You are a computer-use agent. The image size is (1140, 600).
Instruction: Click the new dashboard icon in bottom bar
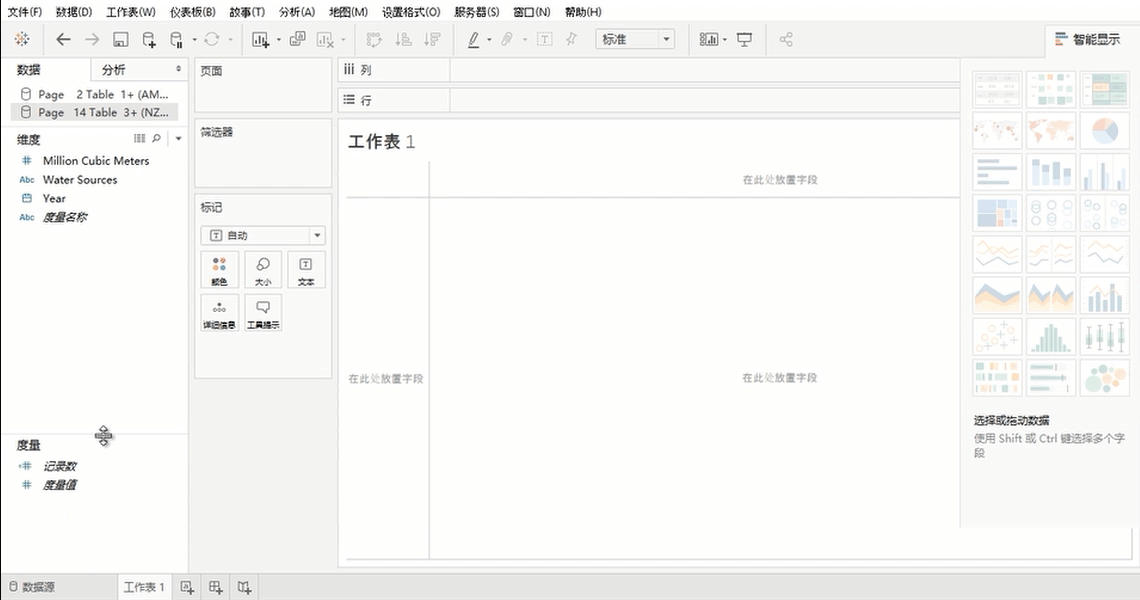point(215,587)
